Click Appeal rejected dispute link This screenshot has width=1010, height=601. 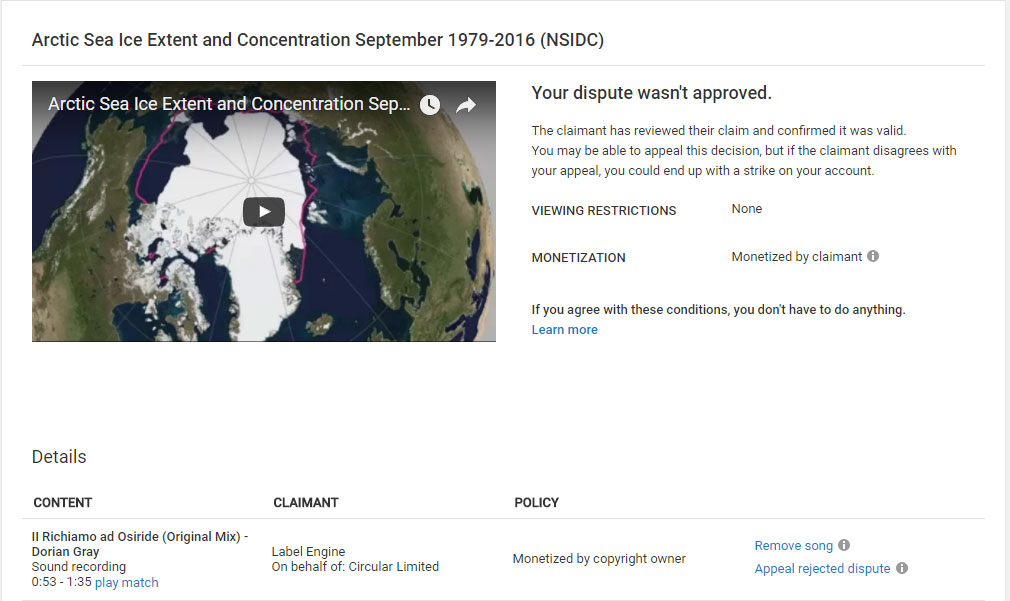click(x=822, y=569)
